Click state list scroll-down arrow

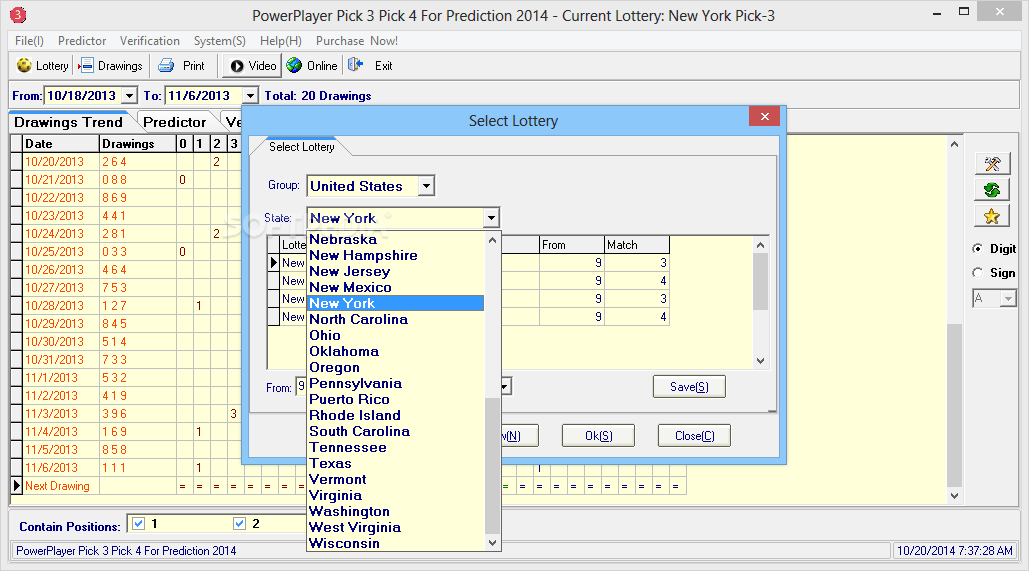tap(492, 543)
